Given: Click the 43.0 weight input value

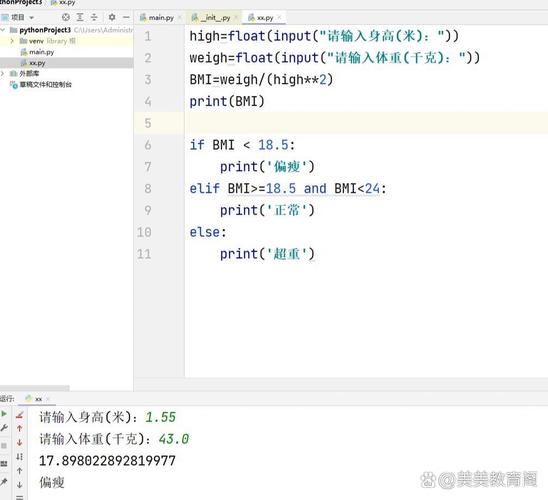Looking at the screenshot, I should click(174, 439).
